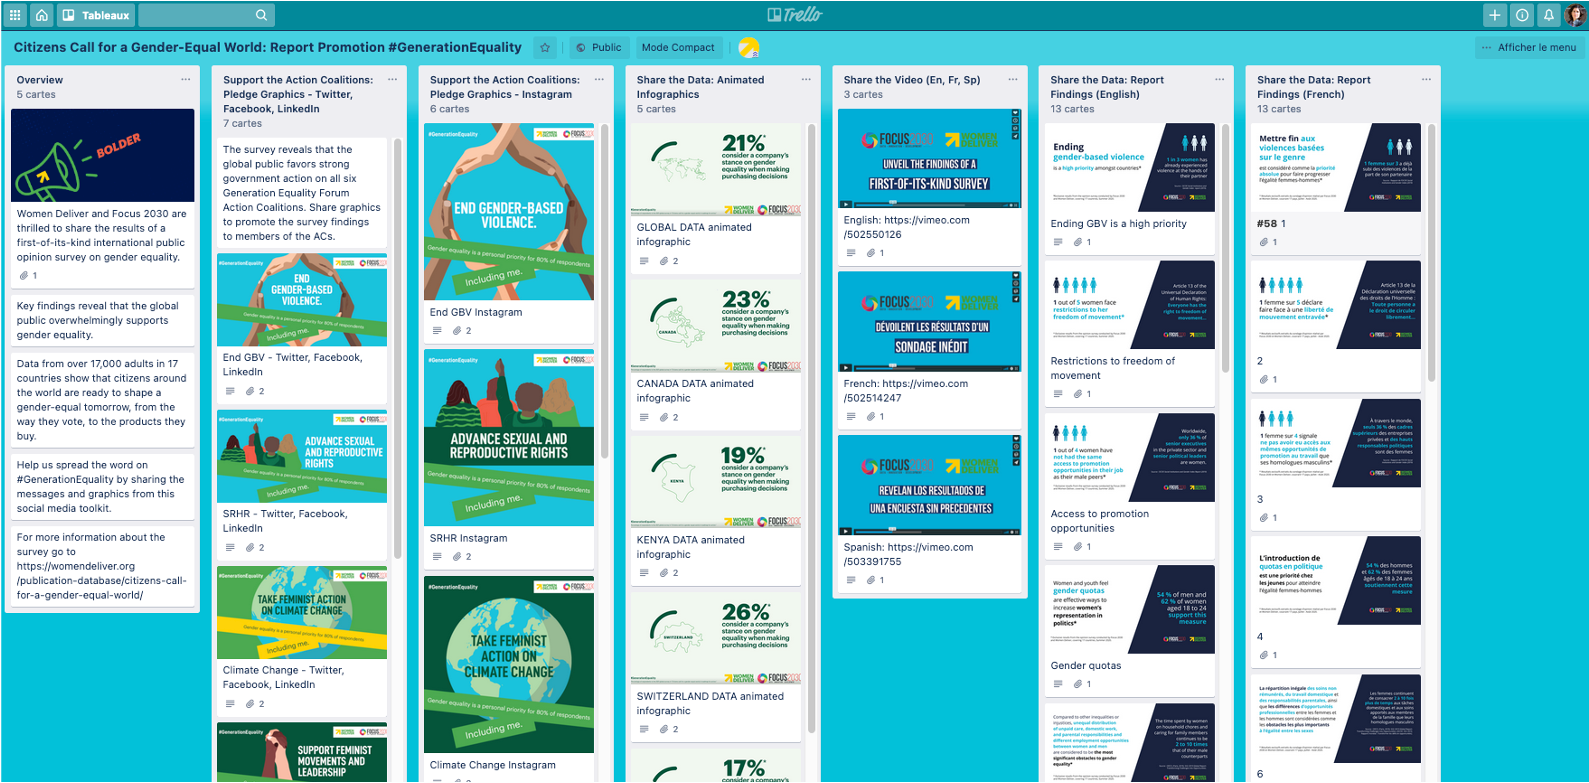Open the information icon in header
This screenshot has width=1589, height=783.
pyautogui.click(x=1521, y=15)
